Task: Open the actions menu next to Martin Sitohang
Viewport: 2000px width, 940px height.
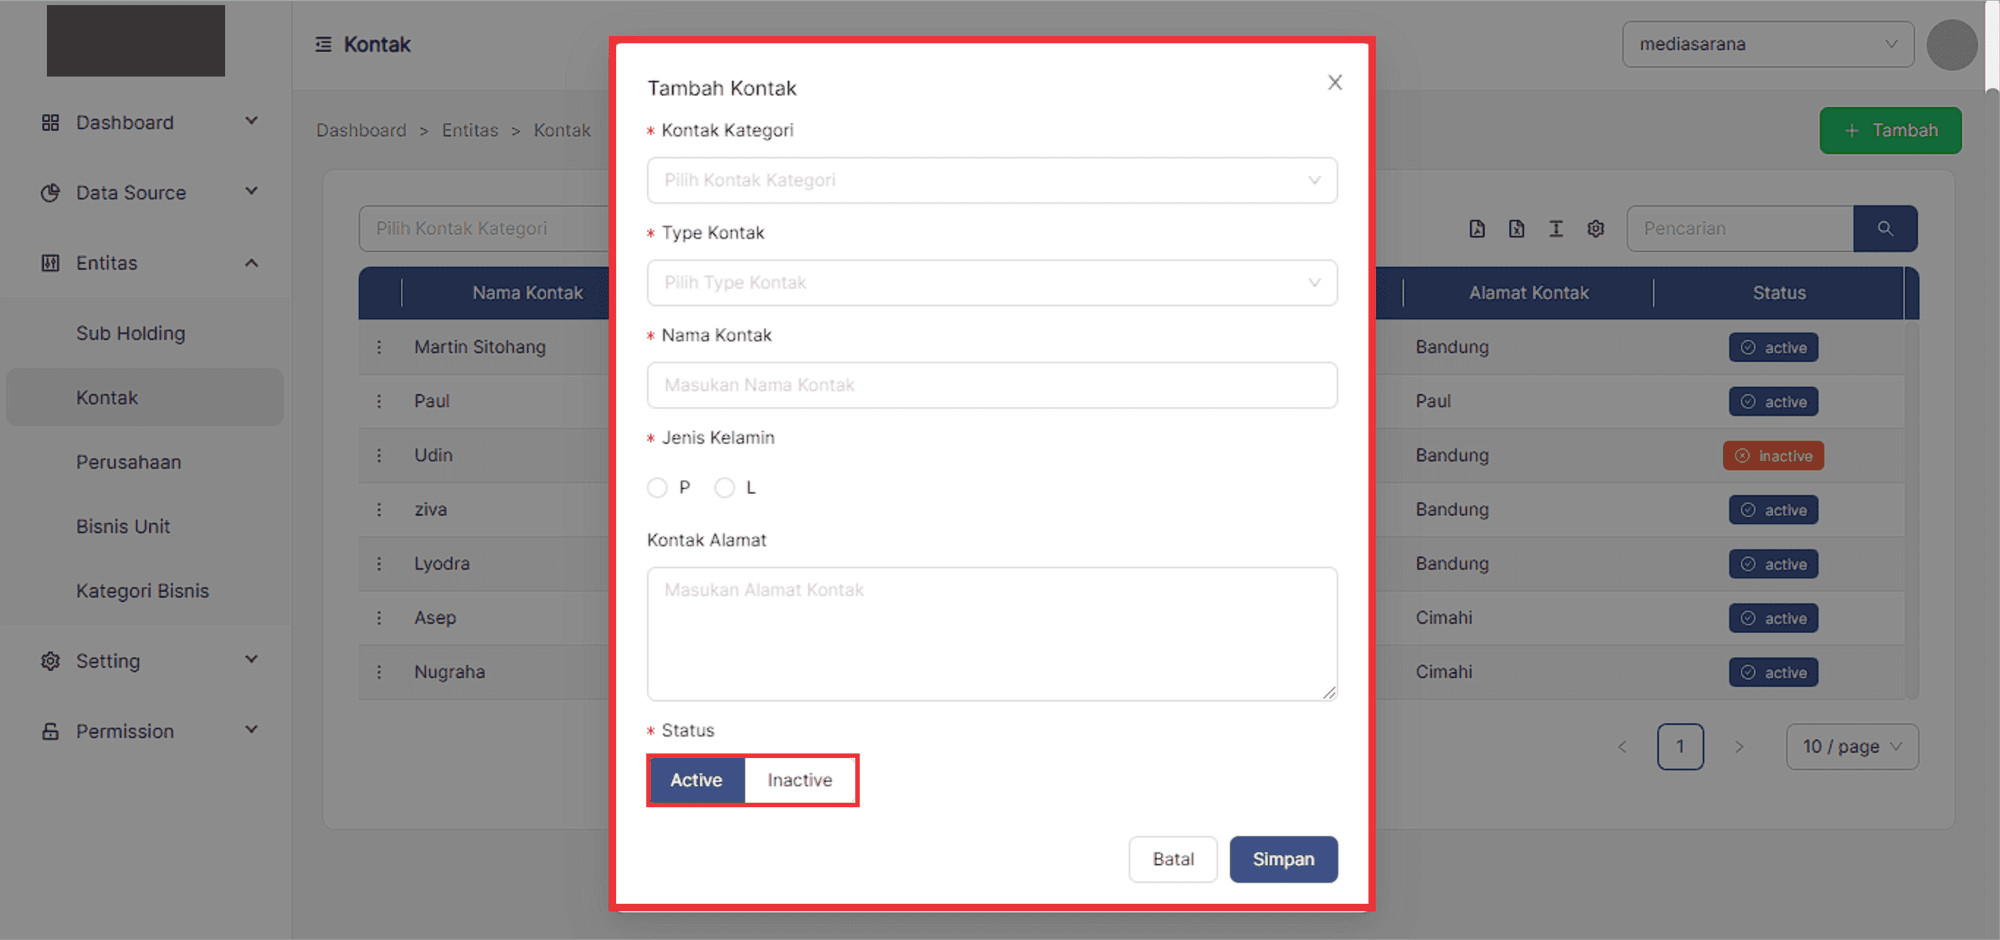Action: [380, 347]
